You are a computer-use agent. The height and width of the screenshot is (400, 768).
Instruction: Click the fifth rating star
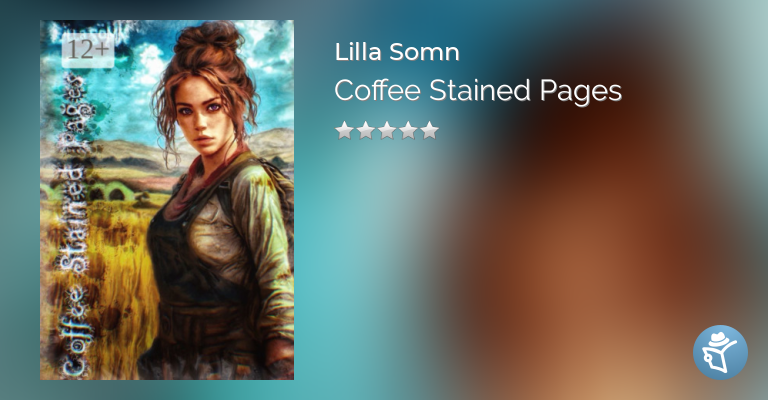(x=429, y=131)
